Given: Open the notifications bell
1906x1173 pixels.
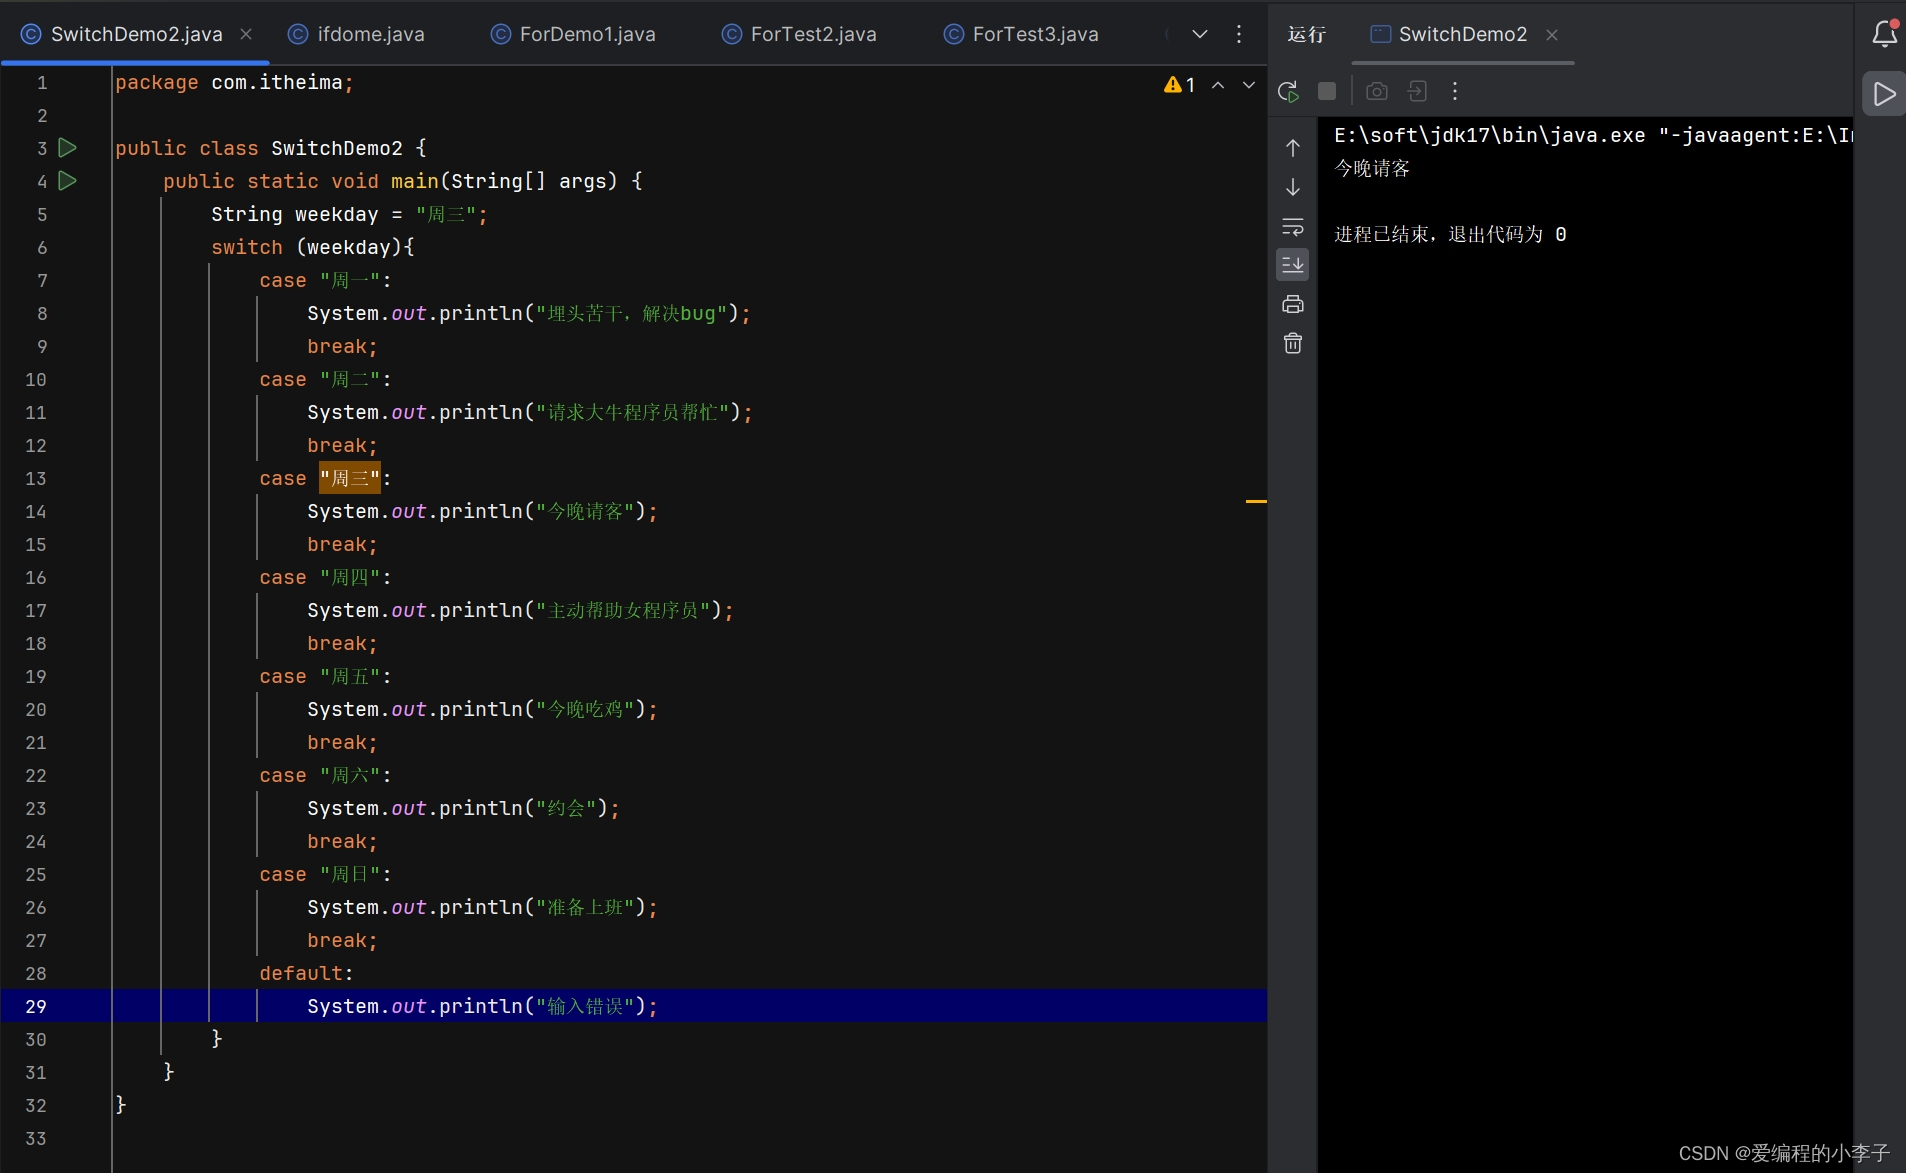Looking at the screenshot, I should tap(1885, 34).
